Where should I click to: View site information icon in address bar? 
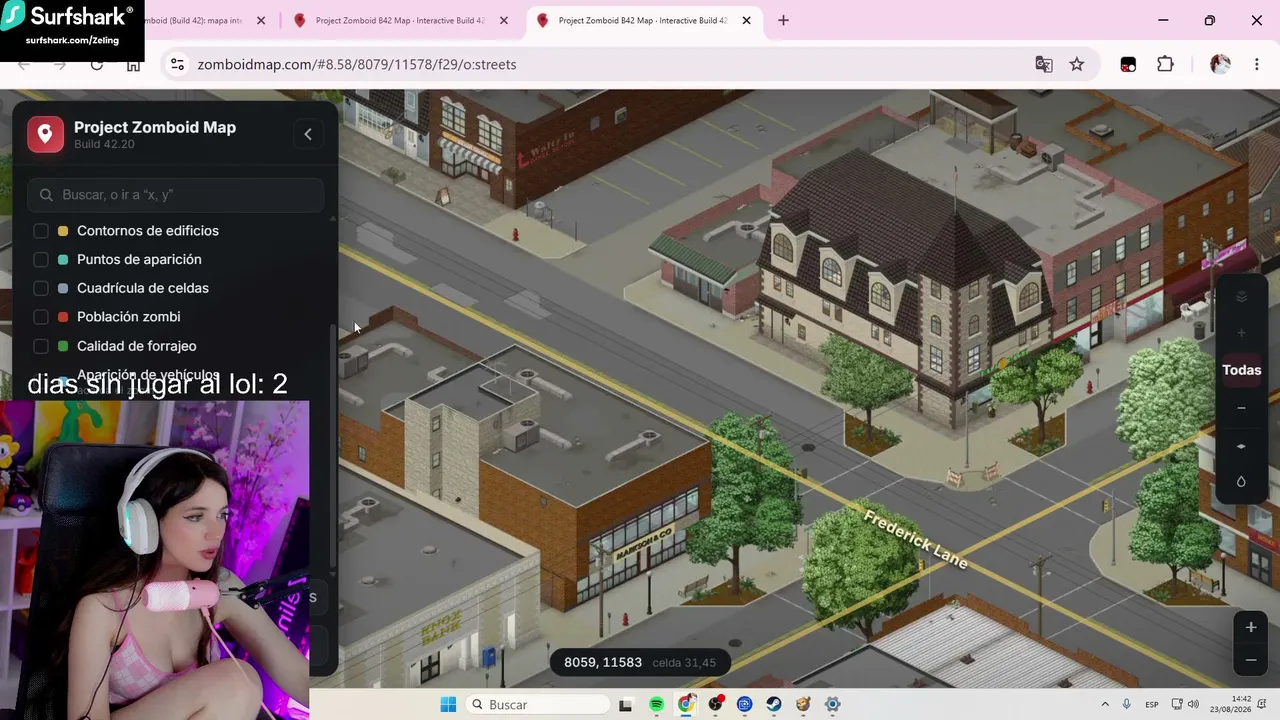pos(177,64)
